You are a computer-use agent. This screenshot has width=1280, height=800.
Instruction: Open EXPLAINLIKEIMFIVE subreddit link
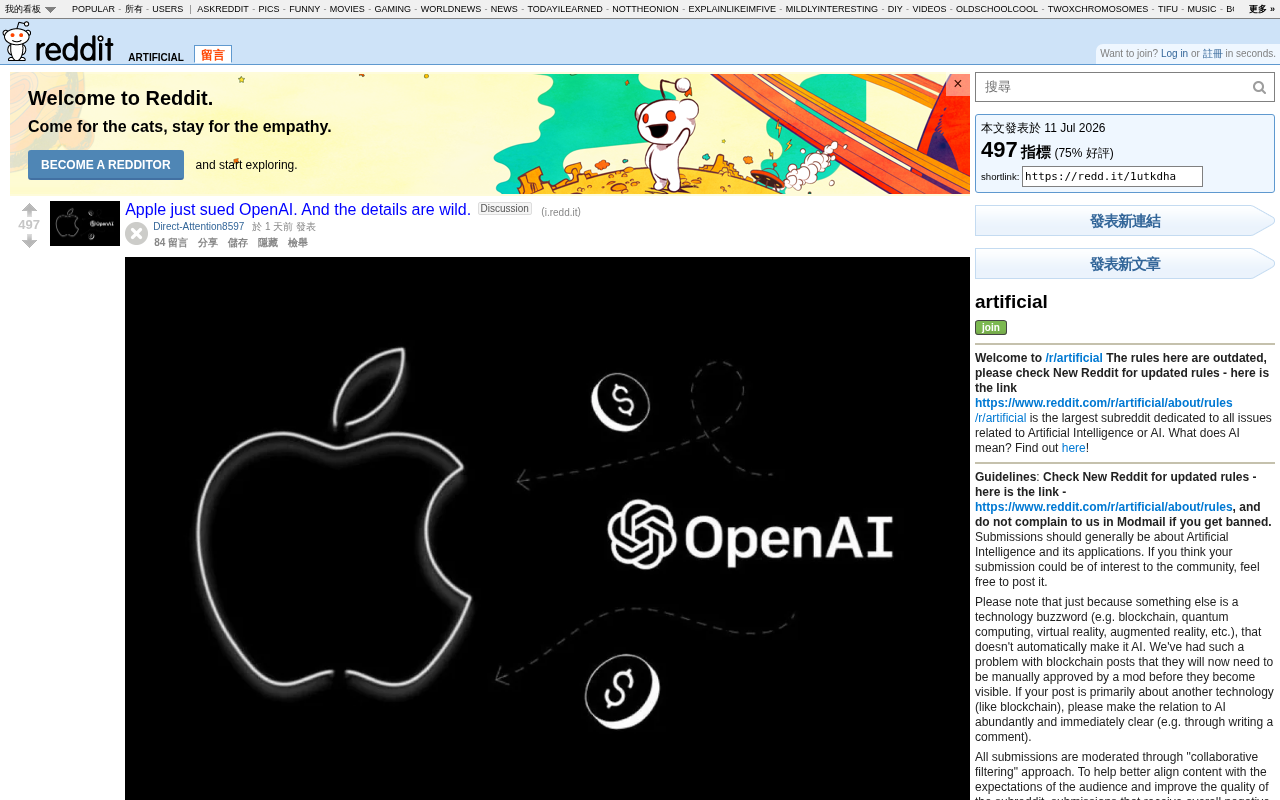coord(732,9)
